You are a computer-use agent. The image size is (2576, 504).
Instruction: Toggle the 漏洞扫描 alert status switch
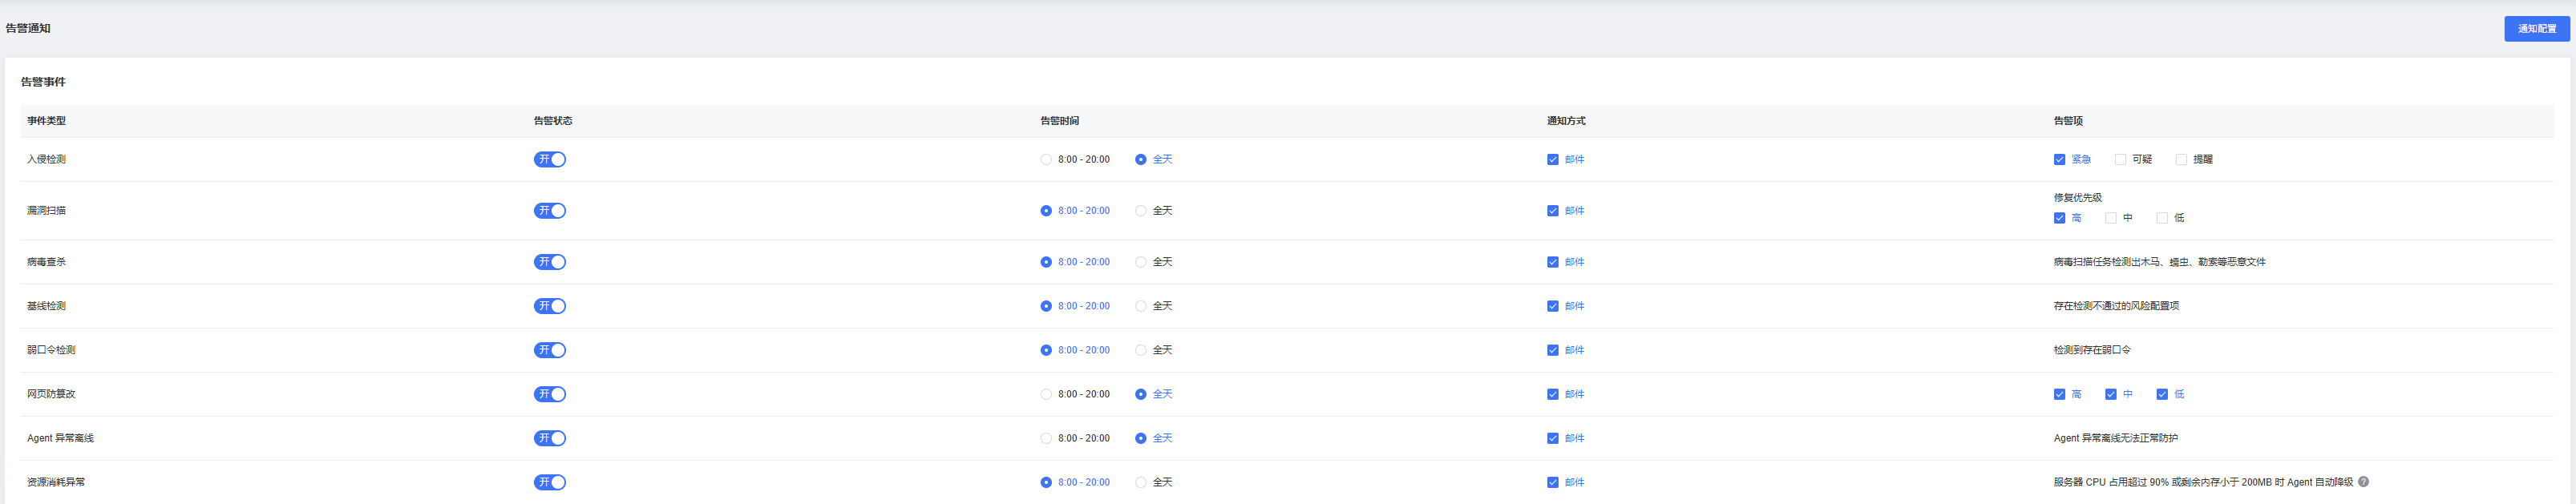(x=550, y=211)
